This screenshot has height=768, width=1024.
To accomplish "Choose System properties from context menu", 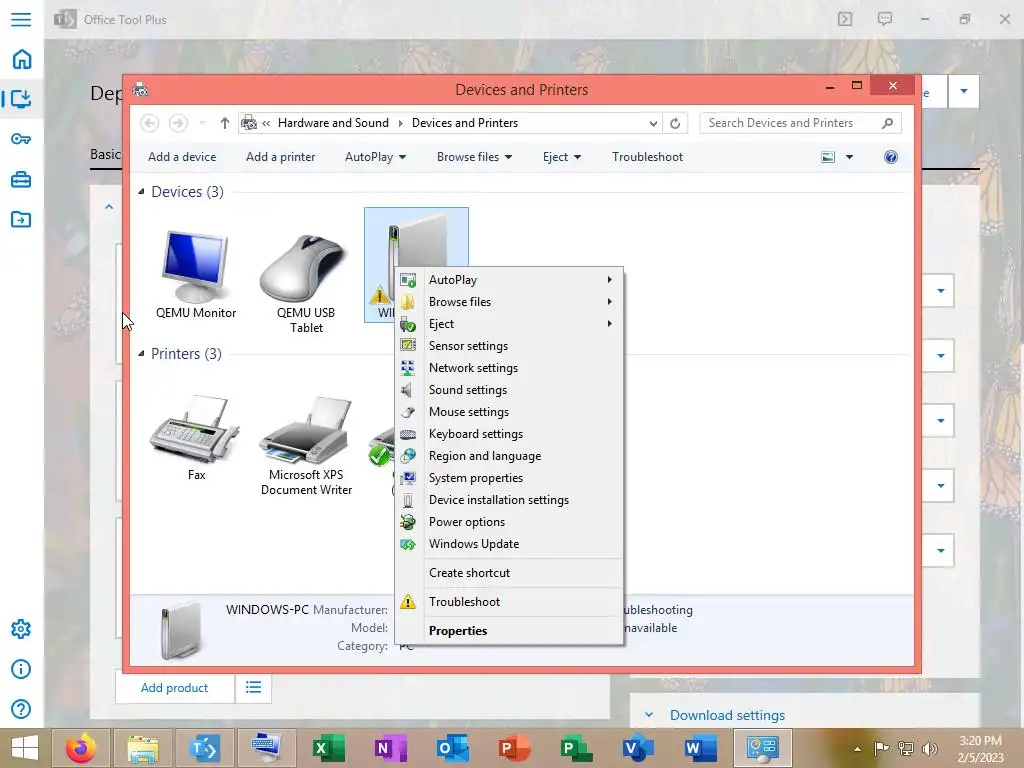I will (x=509, y=478).
